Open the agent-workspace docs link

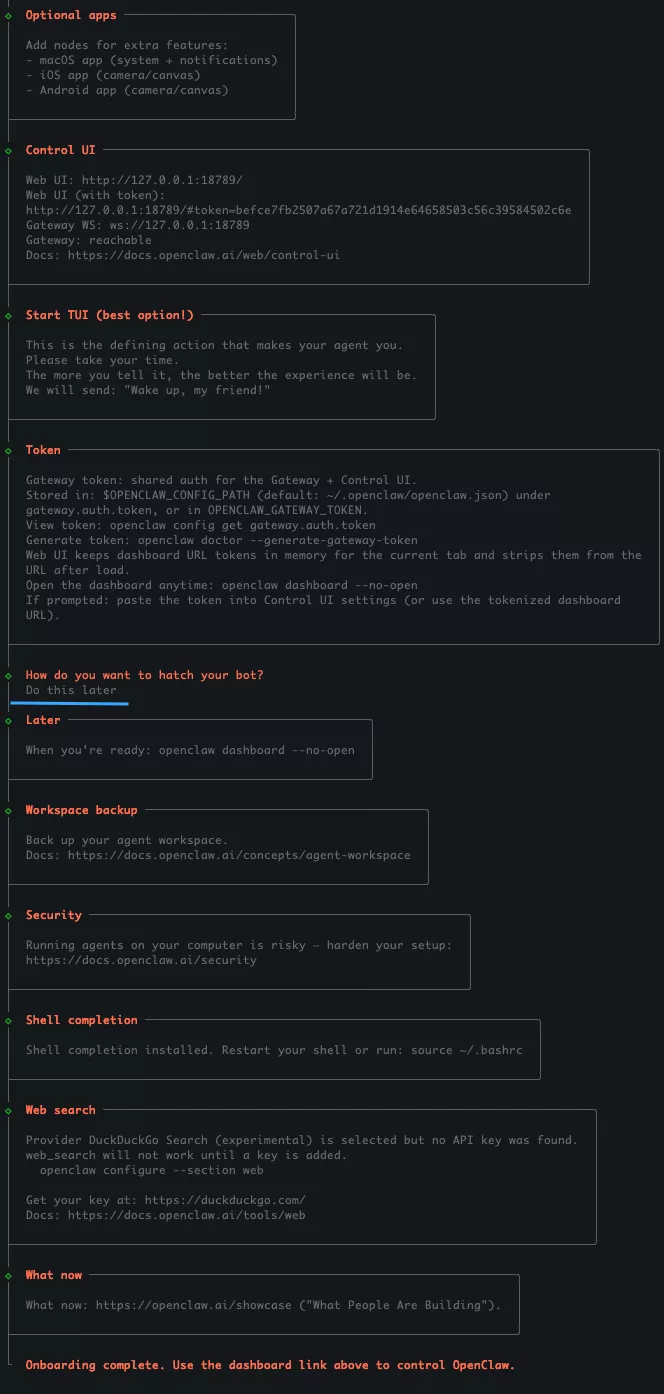[x=239, y=855]
